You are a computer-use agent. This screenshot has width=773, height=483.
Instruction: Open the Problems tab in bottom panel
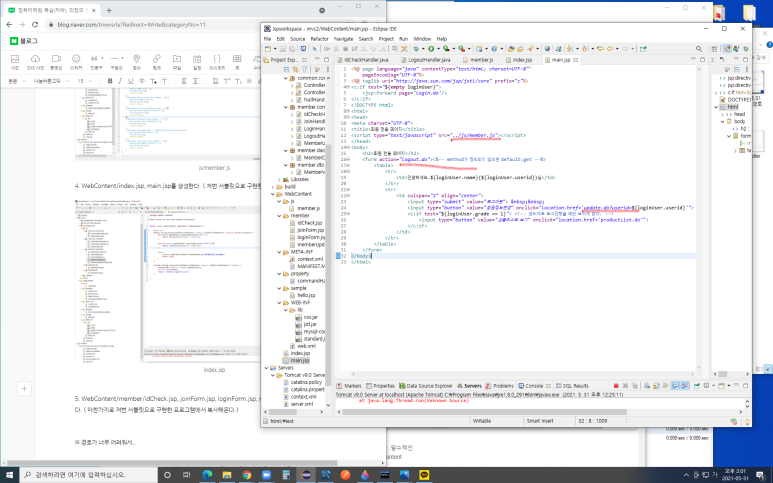[x=499, y=386]
